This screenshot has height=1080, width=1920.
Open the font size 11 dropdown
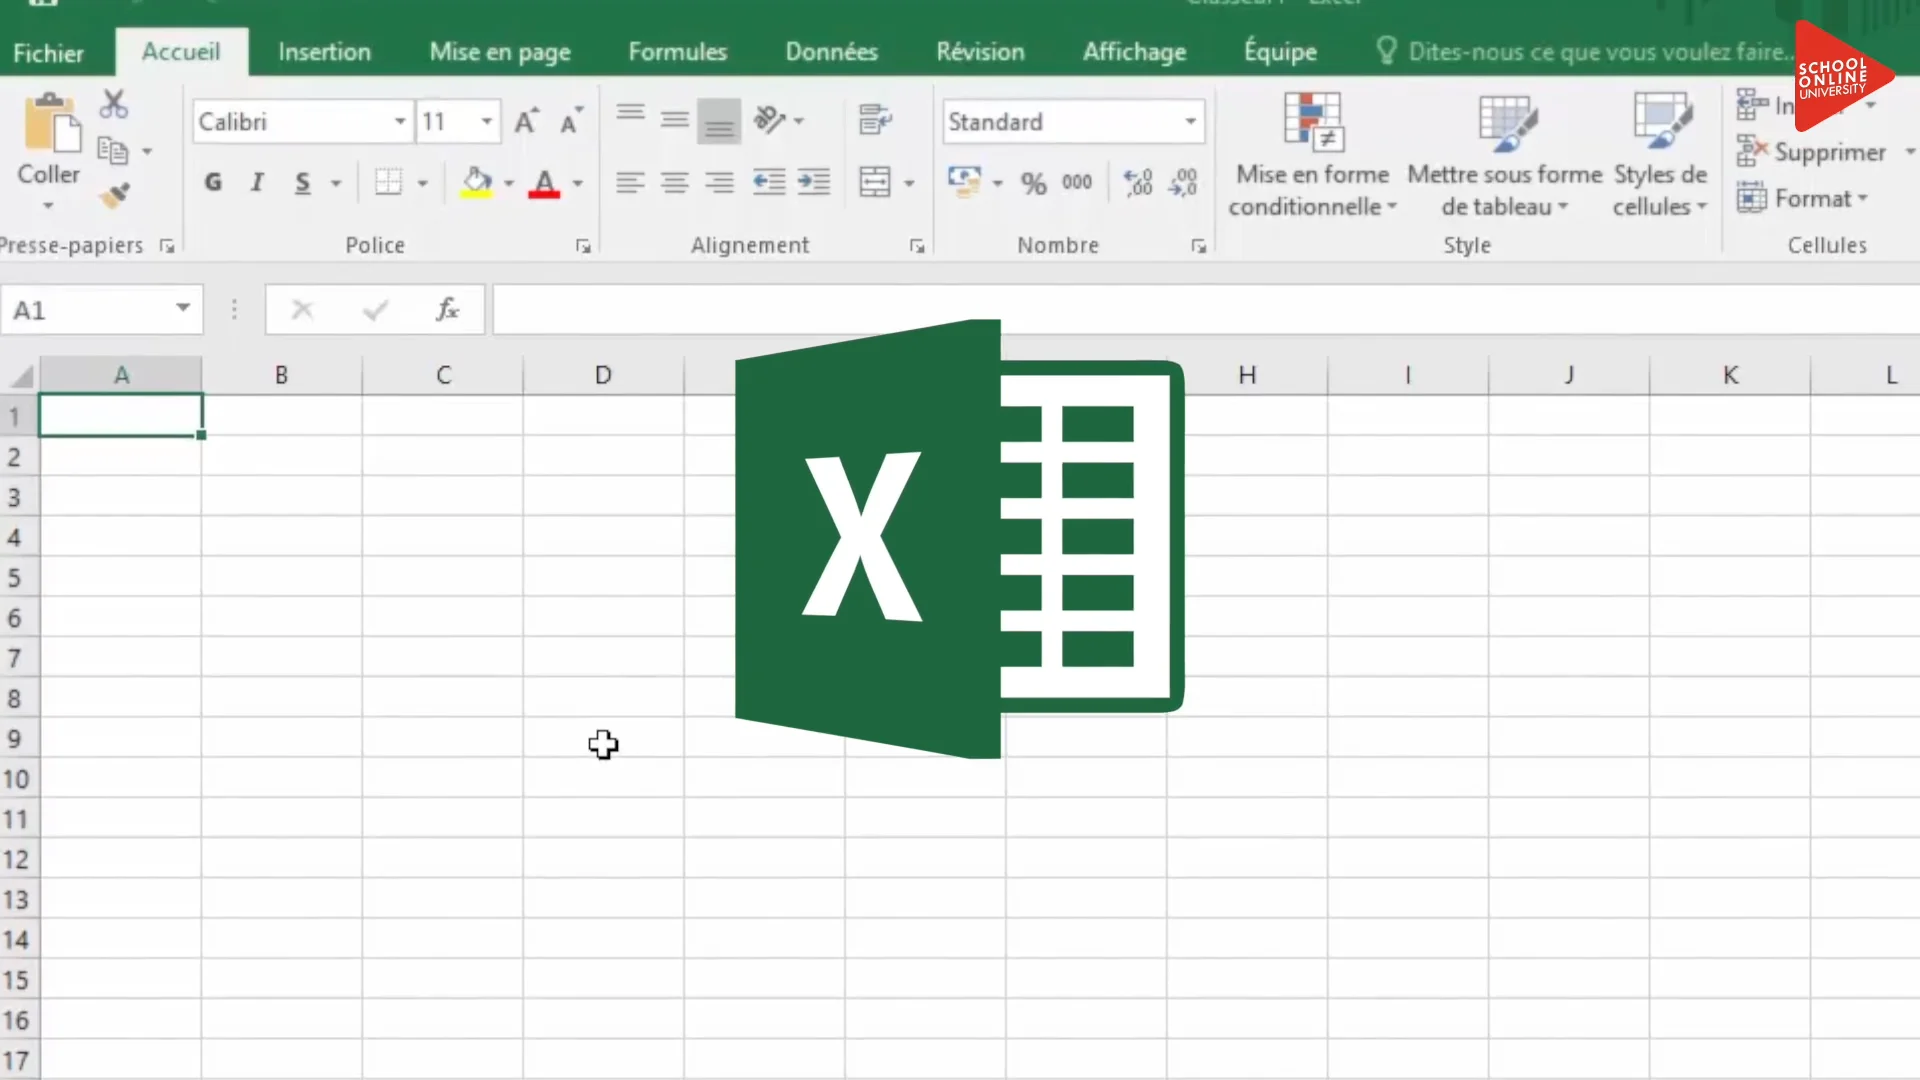487,121
